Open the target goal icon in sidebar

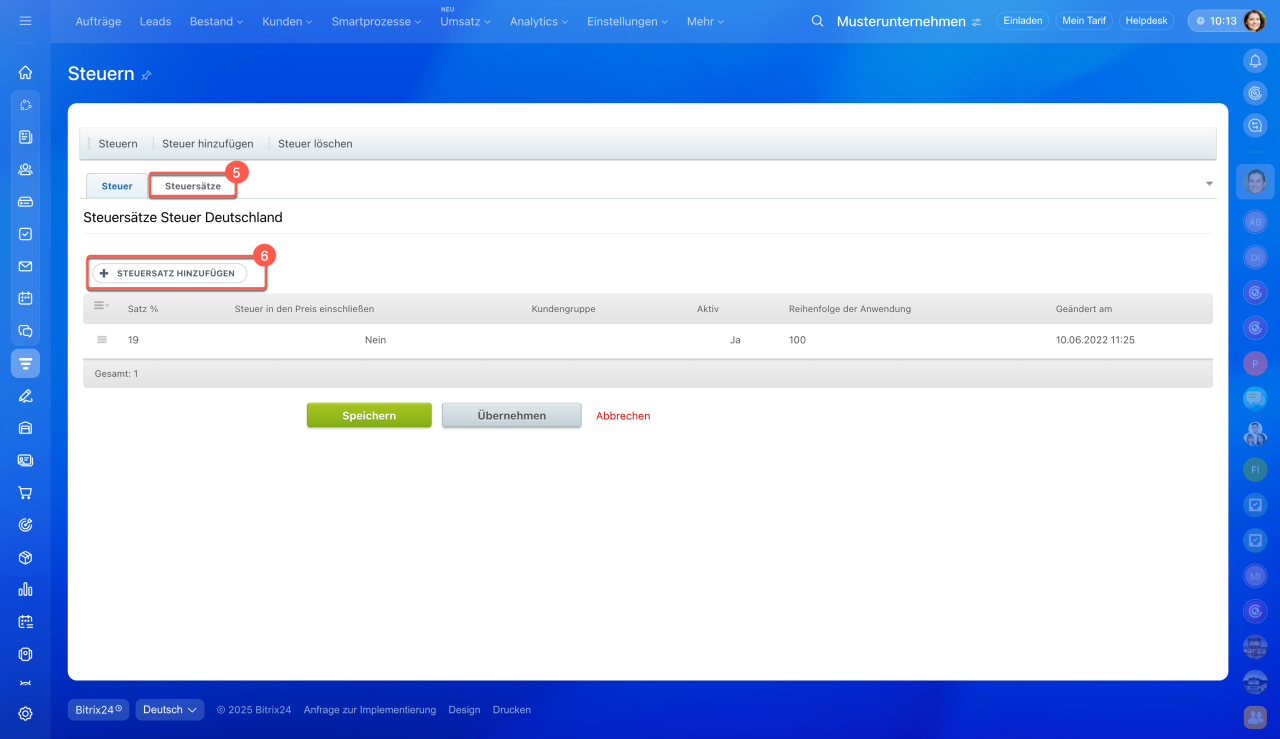25,525
